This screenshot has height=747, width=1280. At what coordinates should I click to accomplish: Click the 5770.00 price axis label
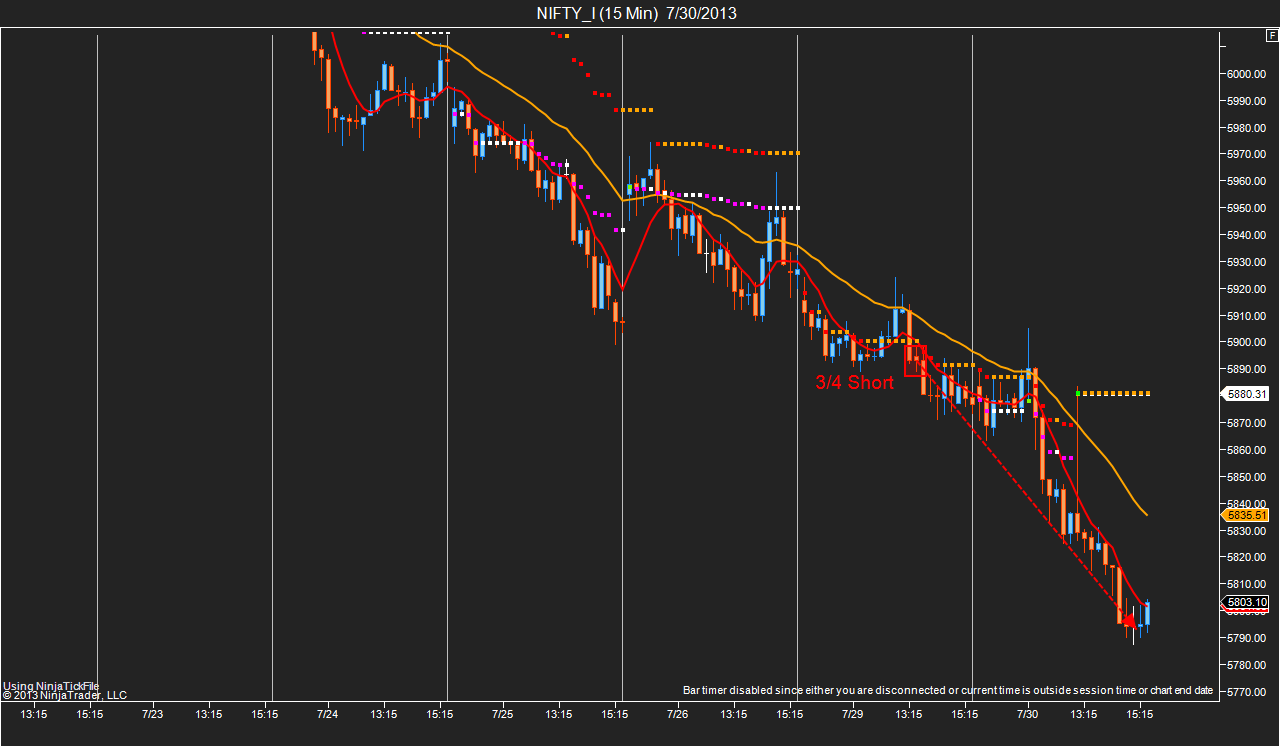[1247, 692]
